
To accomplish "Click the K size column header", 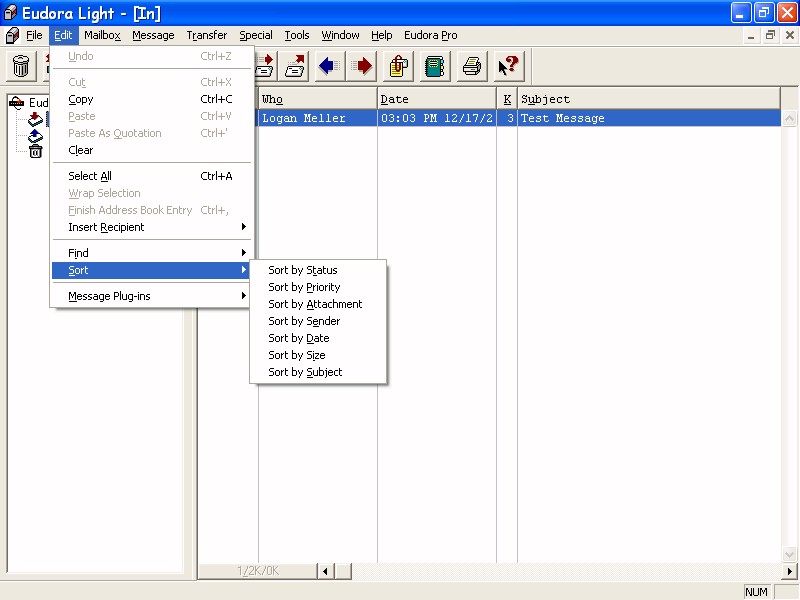I will tap(507, 99).
